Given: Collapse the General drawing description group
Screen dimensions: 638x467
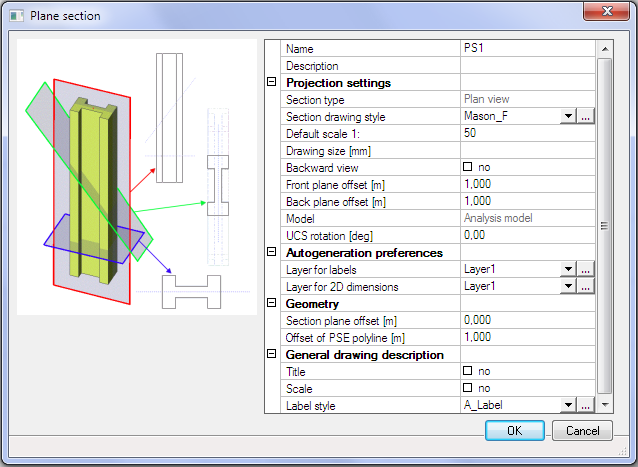Looking at the screenshot, I should [x=272, y=355].
